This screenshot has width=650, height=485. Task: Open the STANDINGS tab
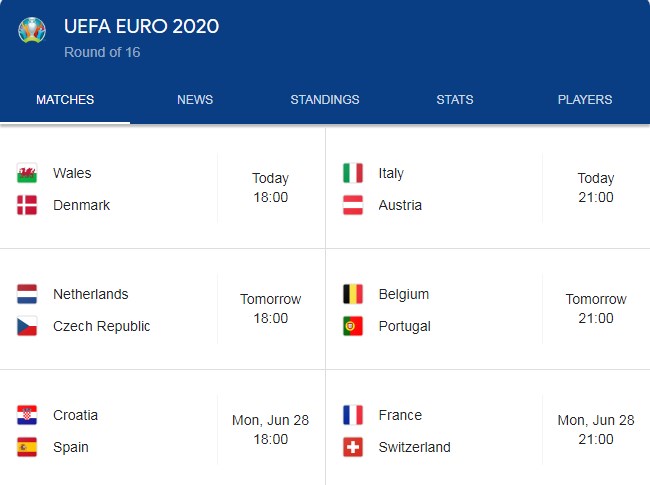click(x=325, y=99)
